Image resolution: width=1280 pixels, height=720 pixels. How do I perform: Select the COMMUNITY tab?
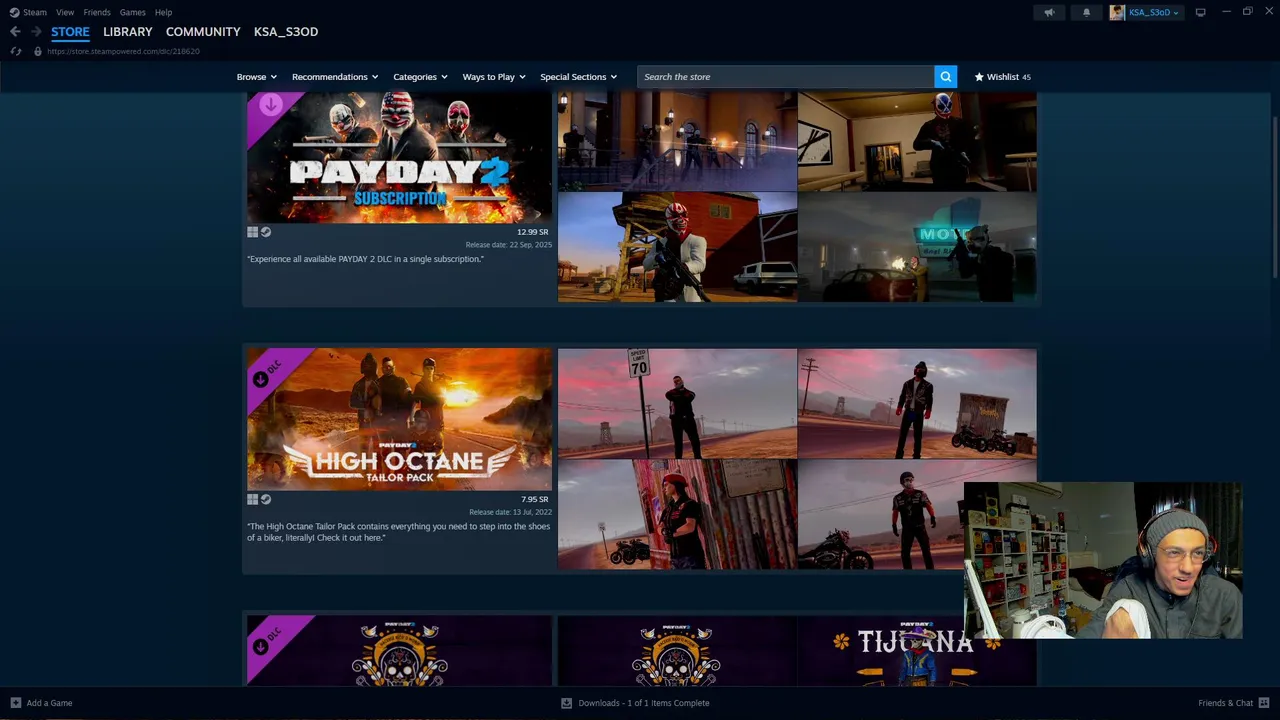coord(203,32)
